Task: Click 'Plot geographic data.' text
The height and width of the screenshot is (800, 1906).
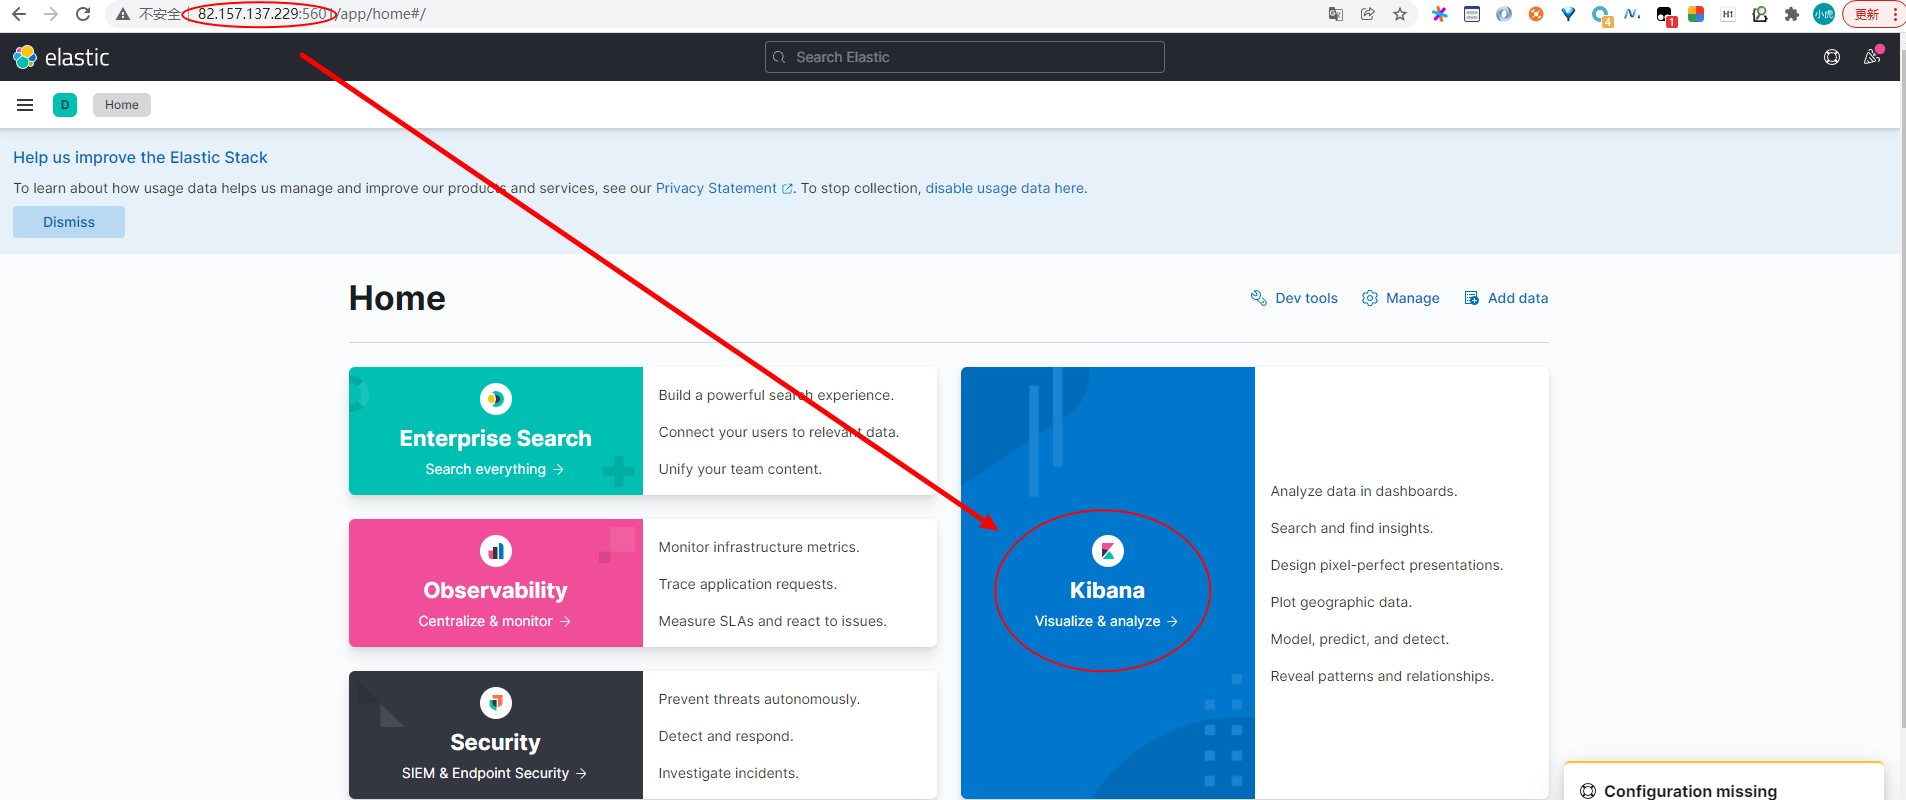Action: pos(1341,602)
